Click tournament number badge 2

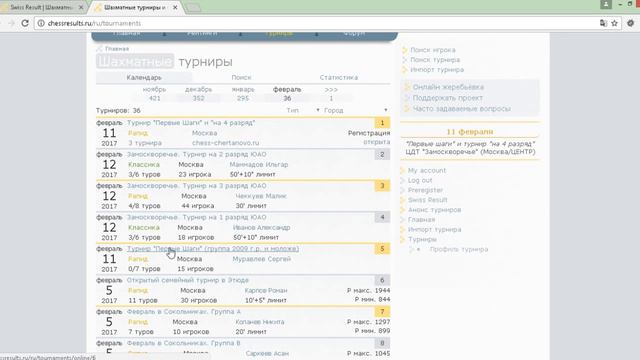pos(382,154)
